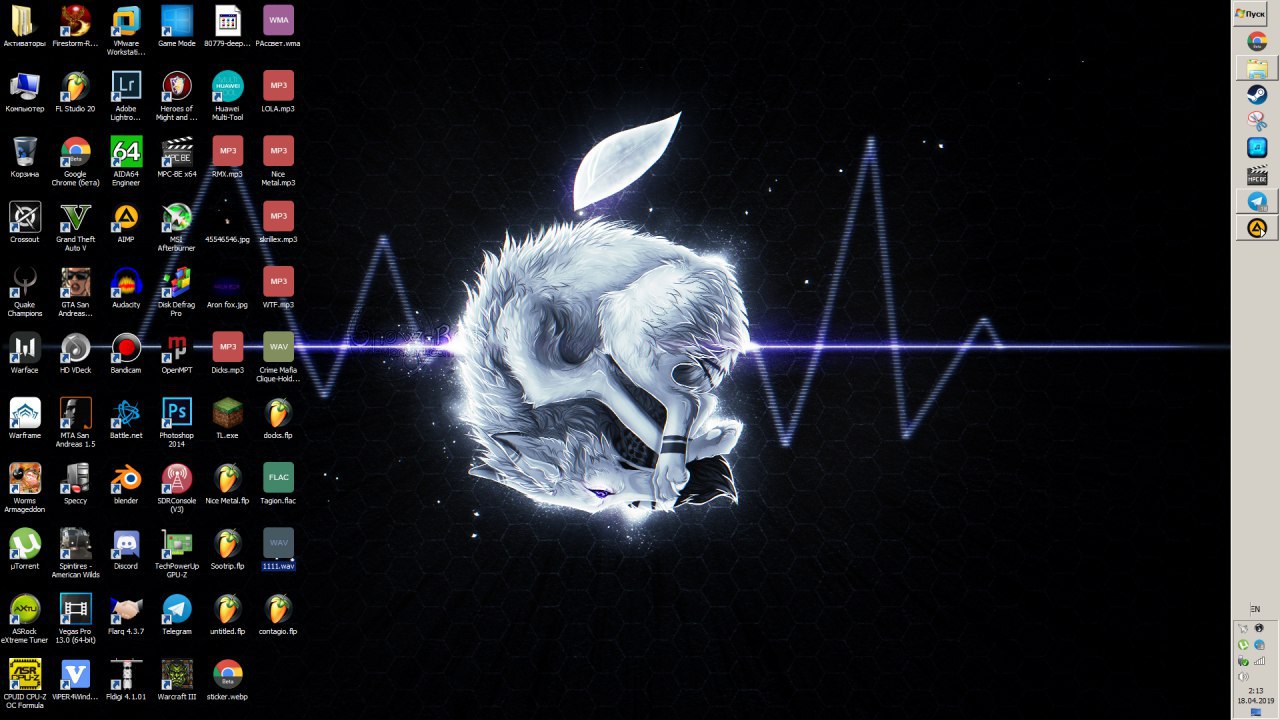
Task: Select 45546546.jpg image file
Action: [x=228, y=222]
